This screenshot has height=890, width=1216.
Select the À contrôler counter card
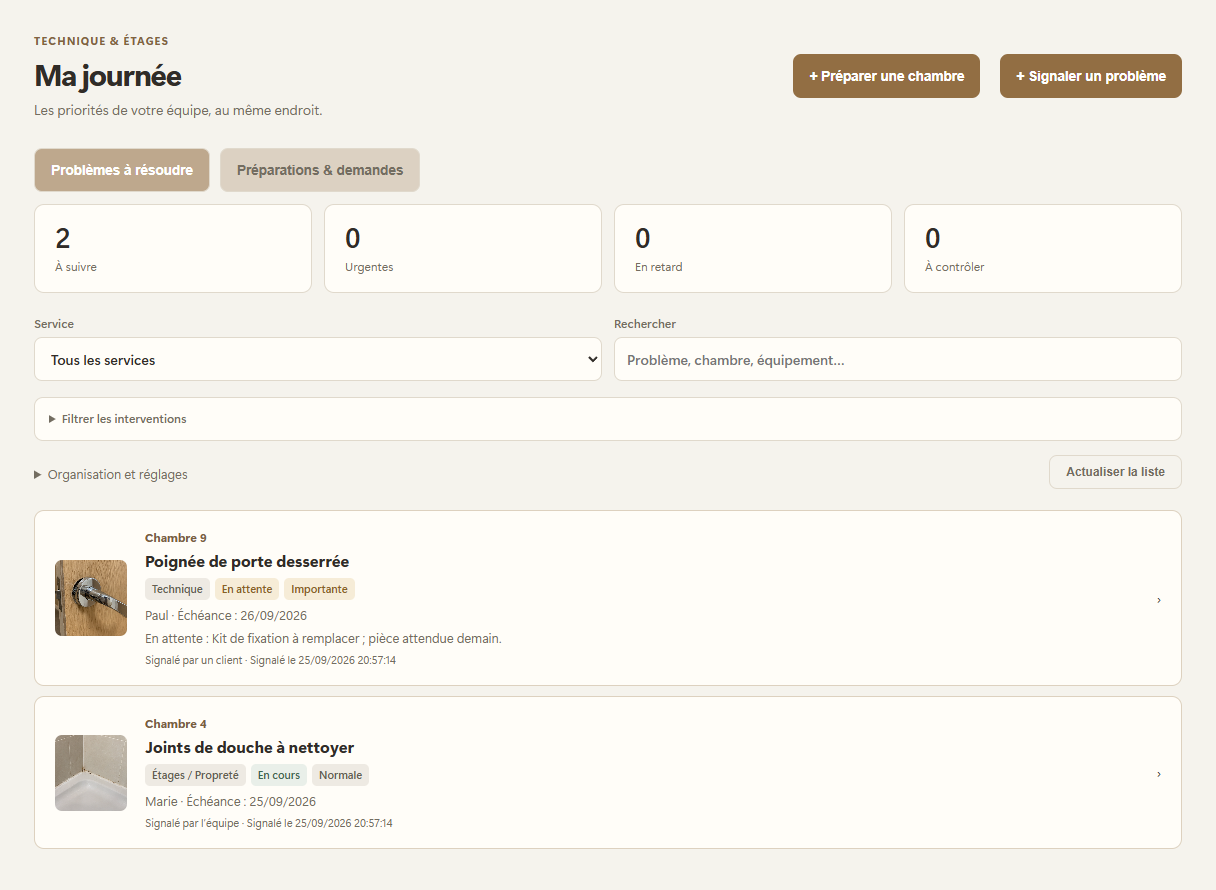point(1043,249)
